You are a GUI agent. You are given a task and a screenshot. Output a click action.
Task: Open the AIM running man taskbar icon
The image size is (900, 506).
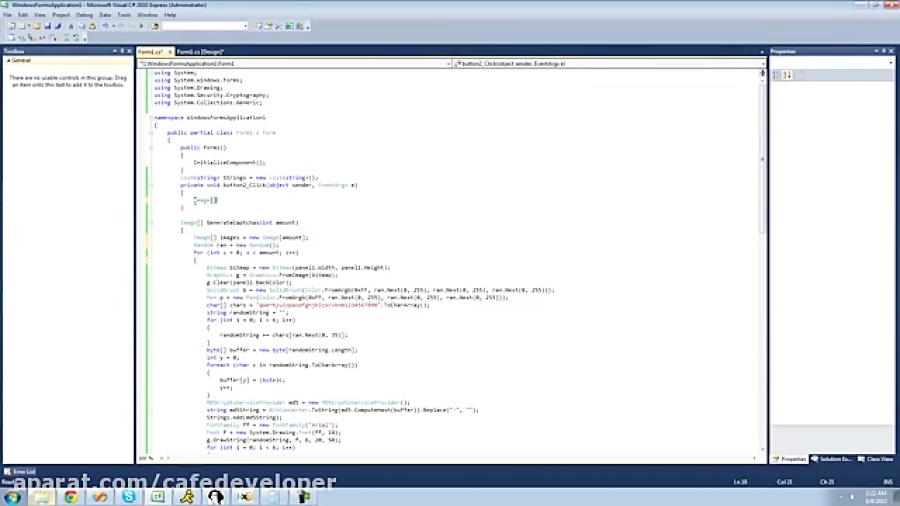[x=187, y=497]
